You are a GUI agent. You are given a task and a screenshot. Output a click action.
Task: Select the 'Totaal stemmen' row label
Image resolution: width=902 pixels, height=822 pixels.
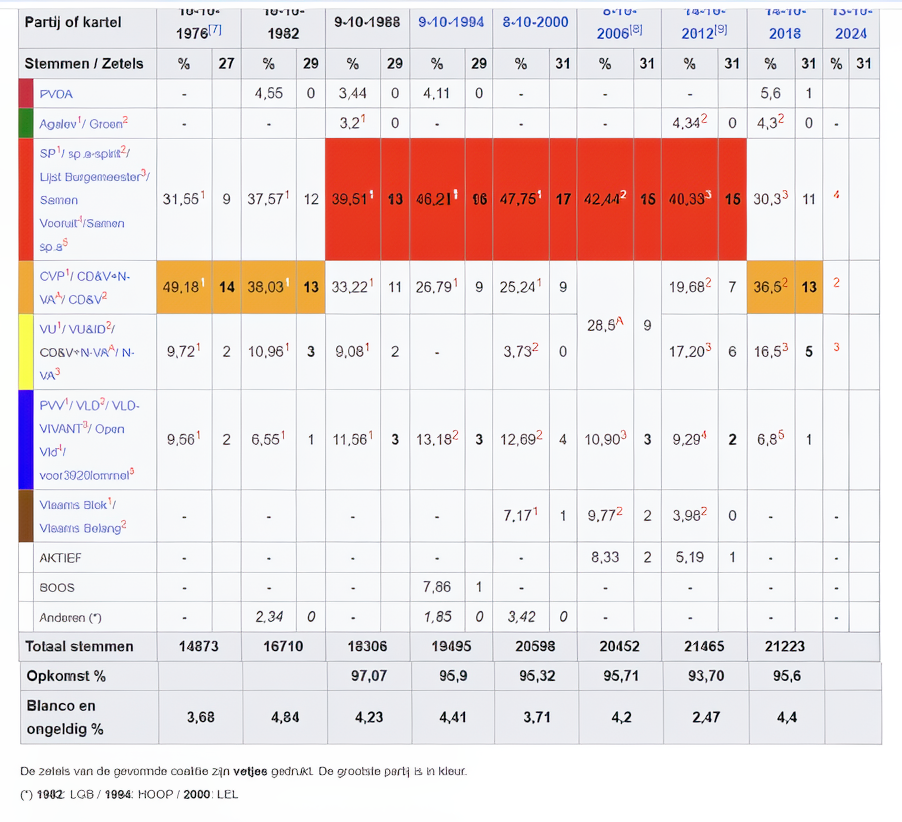click(88, 647)
